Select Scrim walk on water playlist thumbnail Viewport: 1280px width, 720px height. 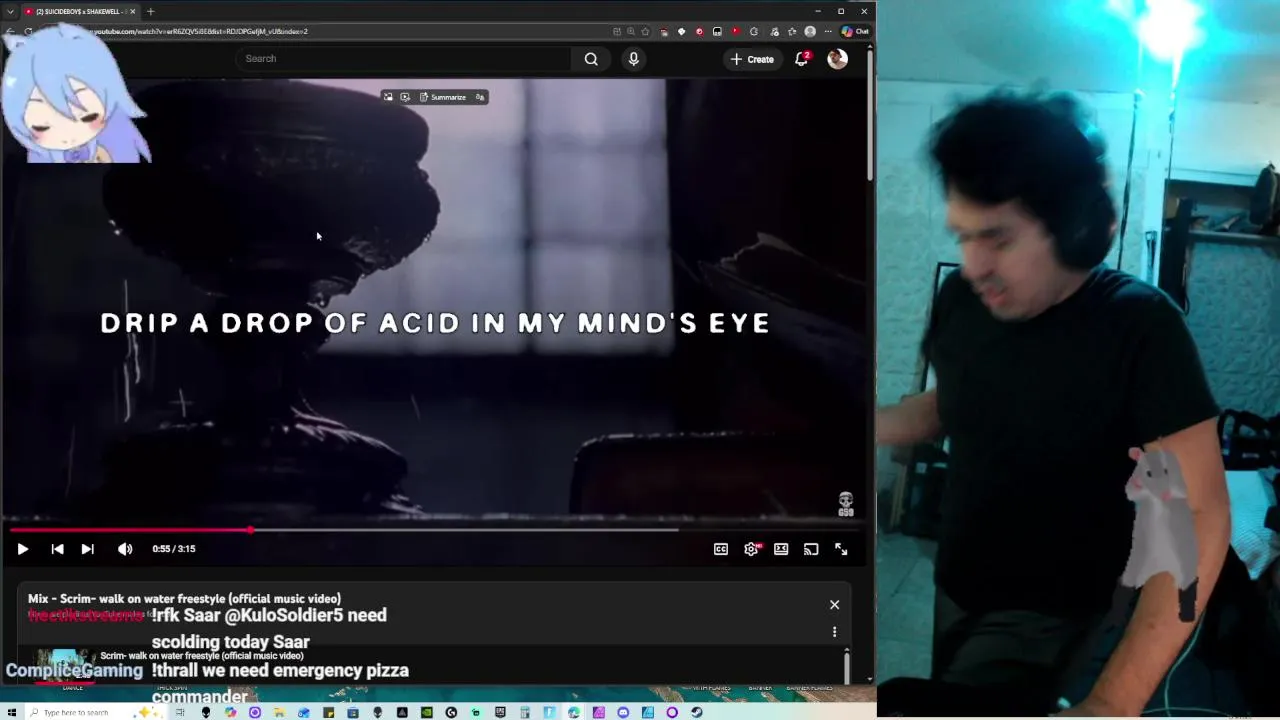[66, 664]
